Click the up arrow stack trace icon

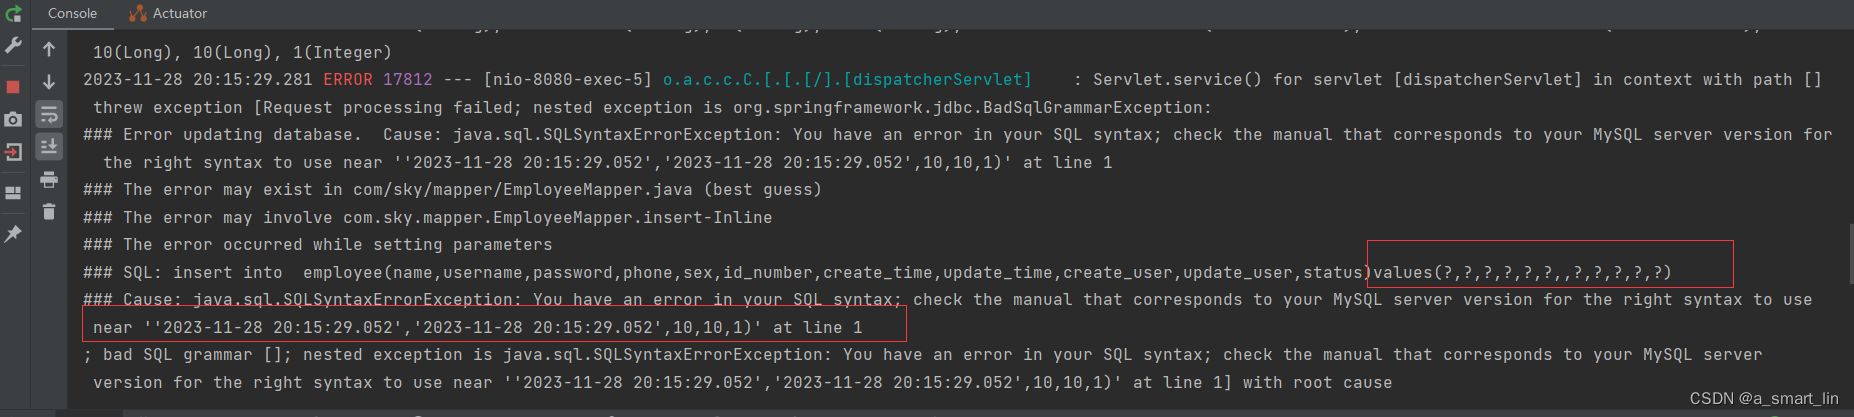coord(49,49)
